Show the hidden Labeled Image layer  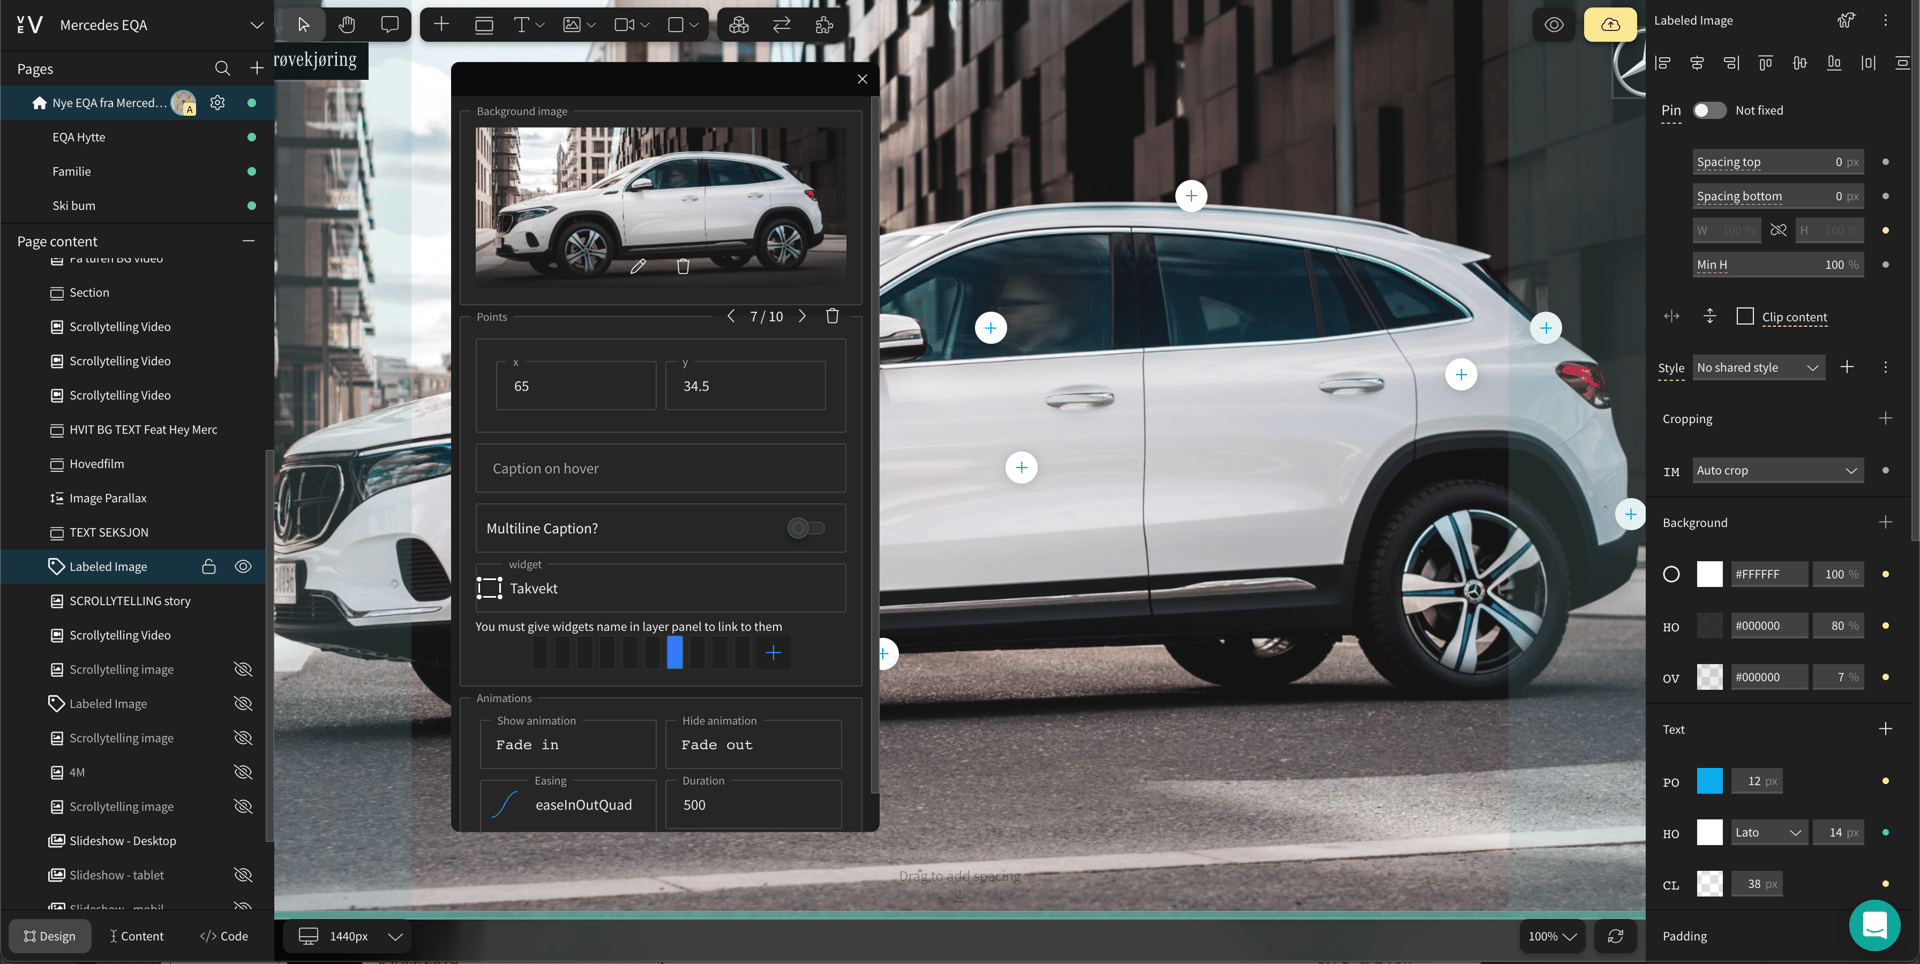pyautogui.click(x=243, y=704)
